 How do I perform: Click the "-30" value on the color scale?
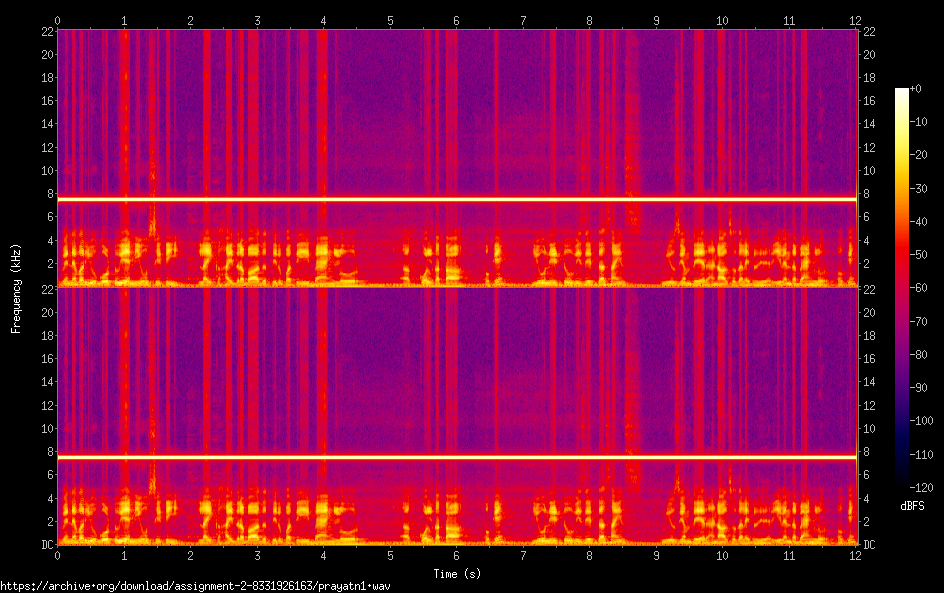click(919, 188)
